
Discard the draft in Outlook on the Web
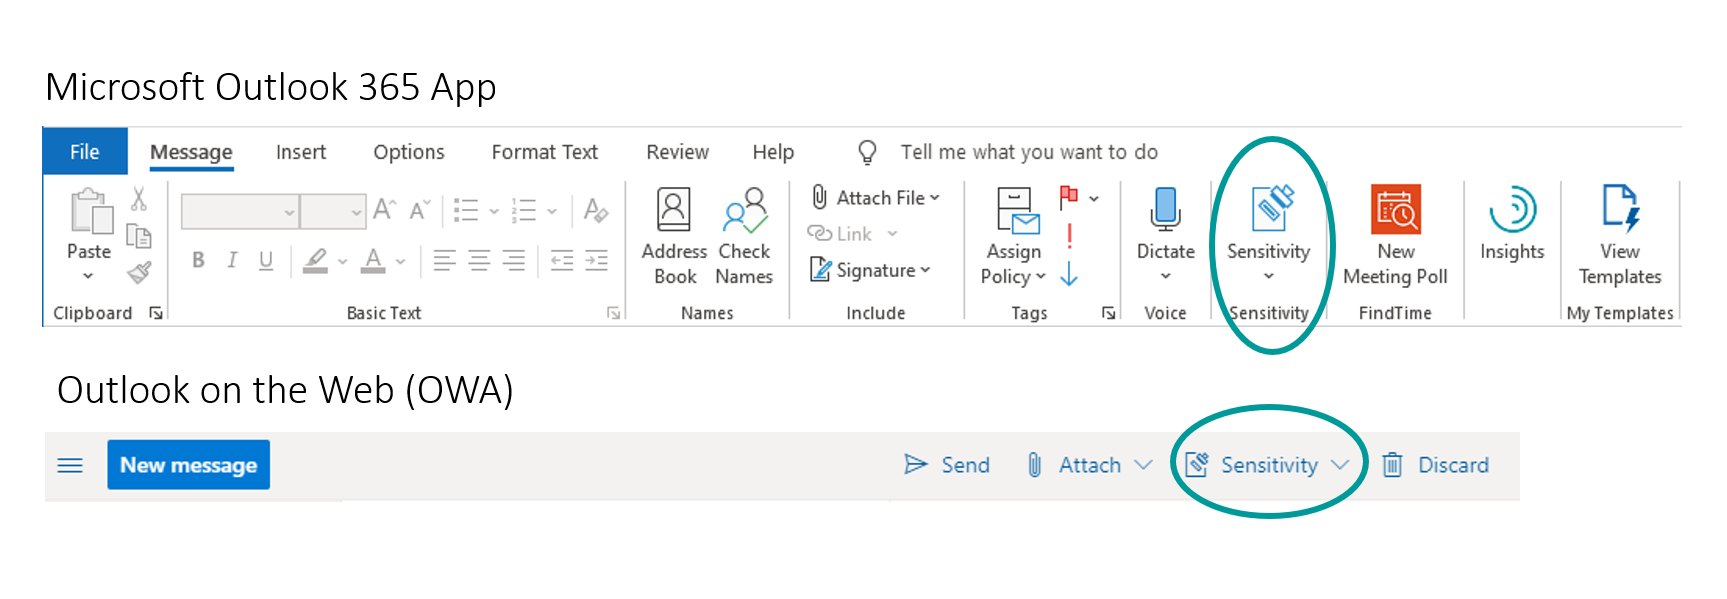point(1436,465)
